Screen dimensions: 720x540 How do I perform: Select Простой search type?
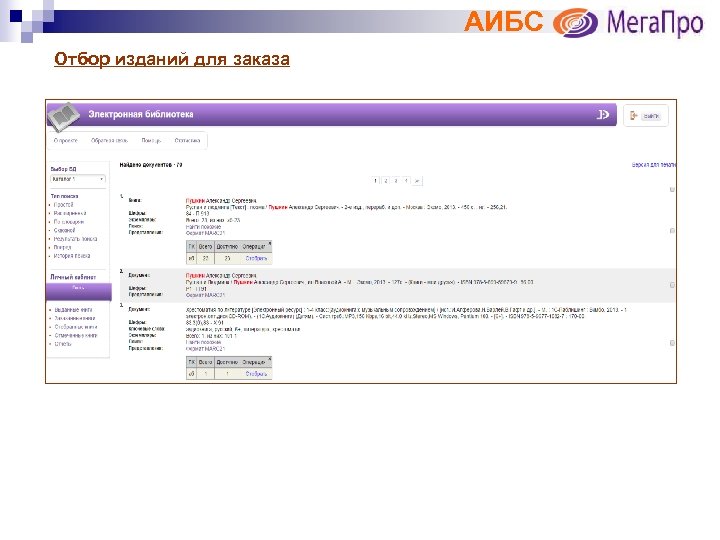pos(63,205)
